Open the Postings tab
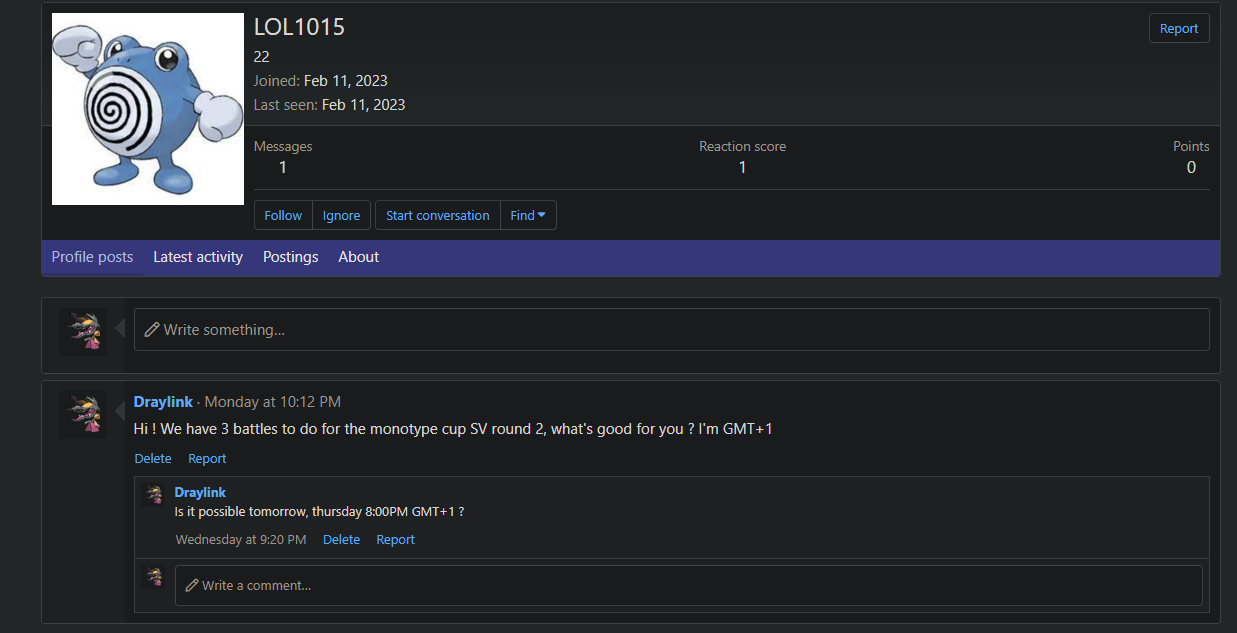This screenshot has width=1237, height=633. click(x=291, y=257)
